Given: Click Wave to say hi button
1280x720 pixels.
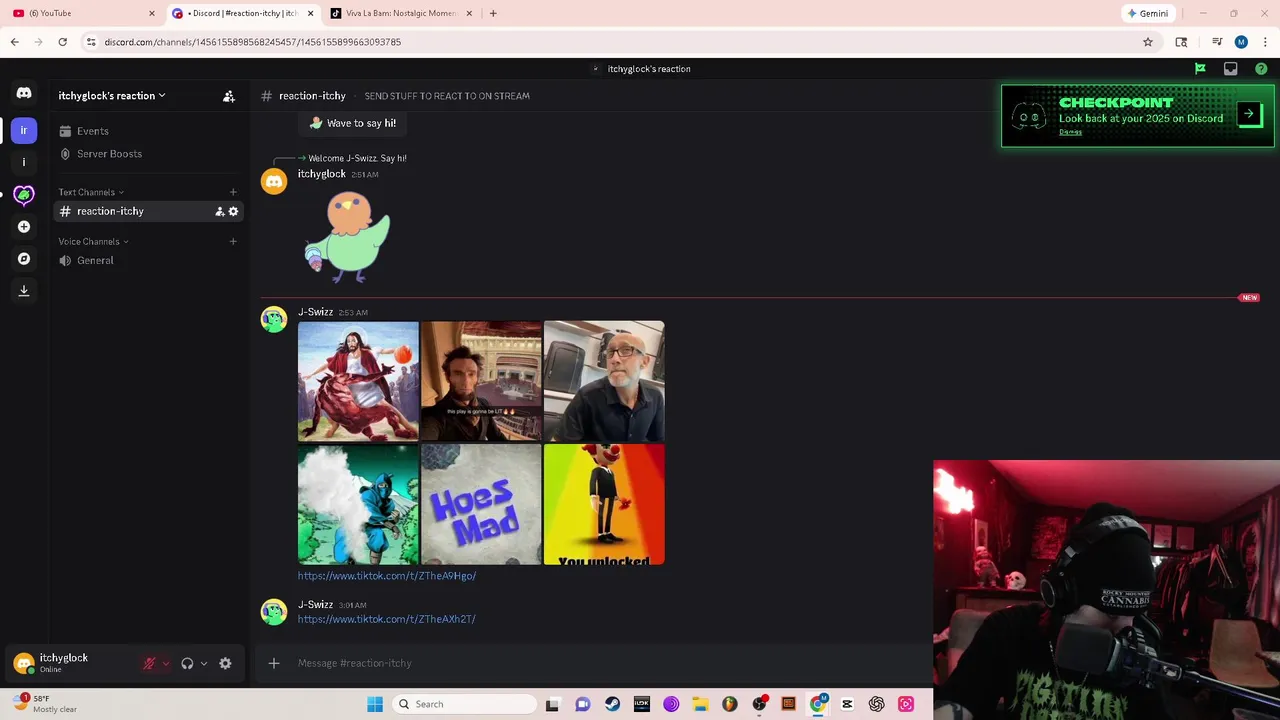Looking at the screenshot, I should (x=352, y=123).
